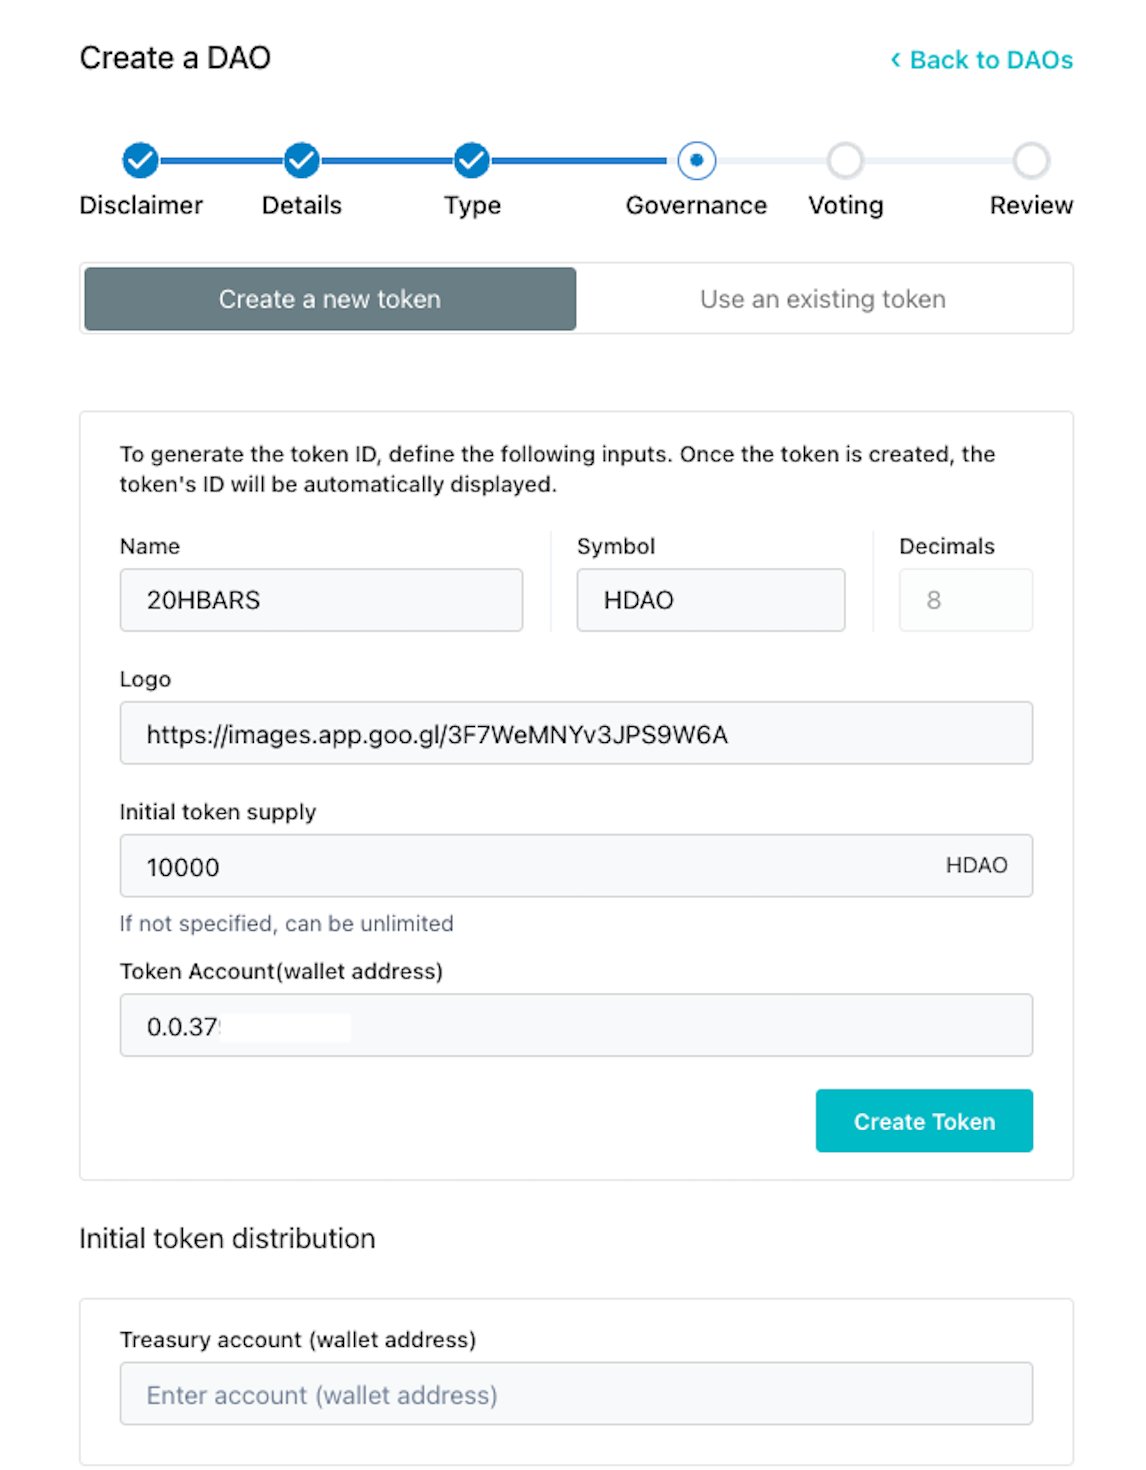Click the Decimals field showing 8

(x=966, y=600)
